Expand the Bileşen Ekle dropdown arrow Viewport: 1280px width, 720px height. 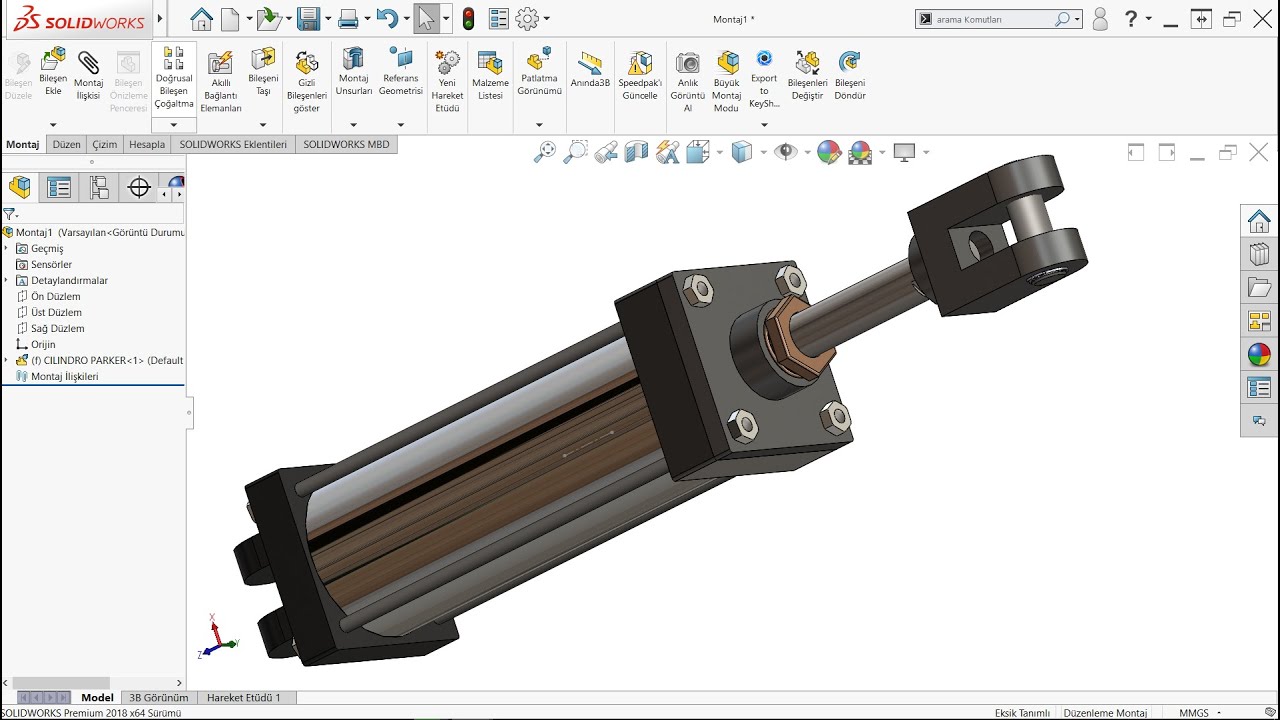pos(53,125)
